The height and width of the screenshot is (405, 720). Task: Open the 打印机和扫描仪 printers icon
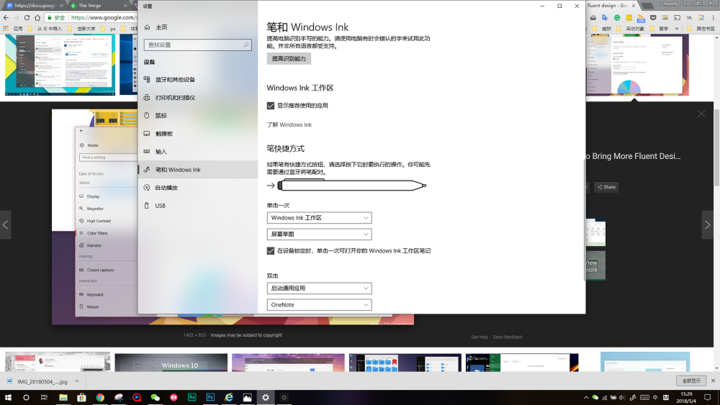point(147,97)
